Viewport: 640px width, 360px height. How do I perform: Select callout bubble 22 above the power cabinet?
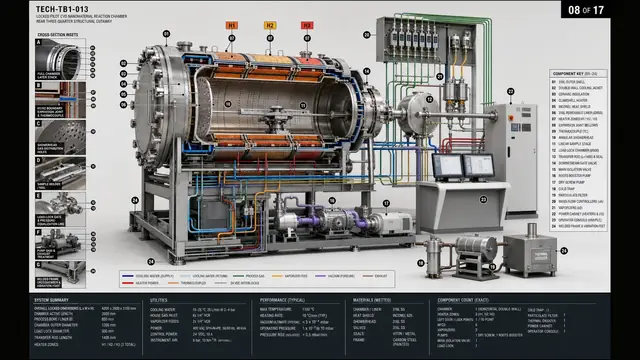click(511, 91)
